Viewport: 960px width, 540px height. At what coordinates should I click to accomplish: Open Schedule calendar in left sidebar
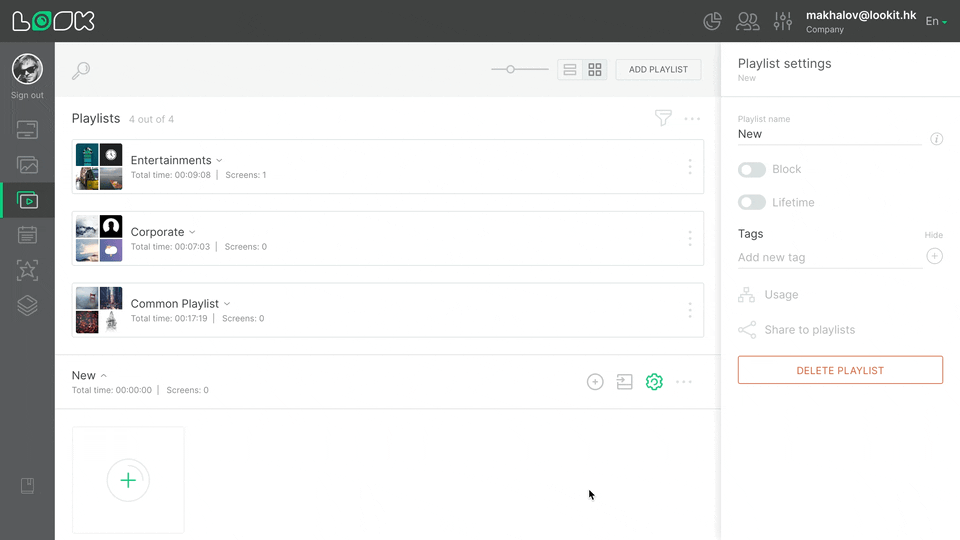point(27,235)
